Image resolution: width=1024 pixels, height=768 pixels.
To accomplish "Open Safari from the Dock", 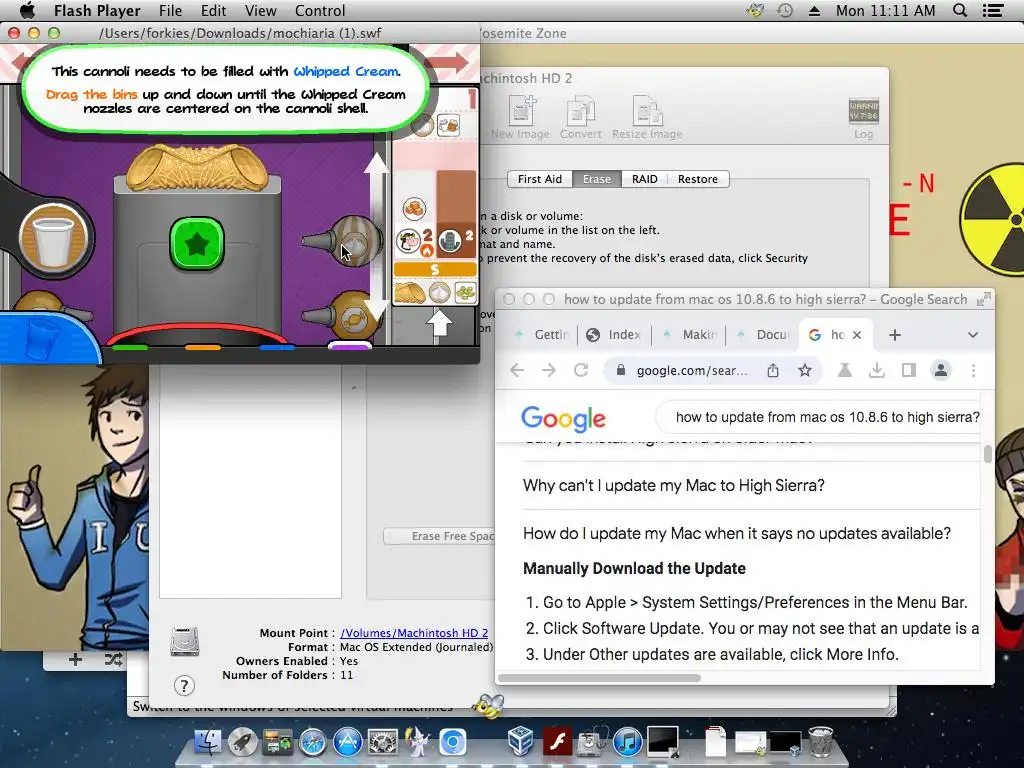I will tap(313, 743).
